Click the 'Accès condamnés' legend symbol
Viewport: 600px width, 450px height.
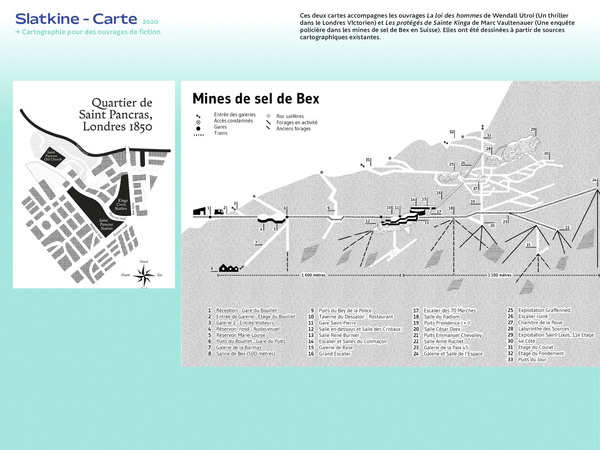pos(198,122)
